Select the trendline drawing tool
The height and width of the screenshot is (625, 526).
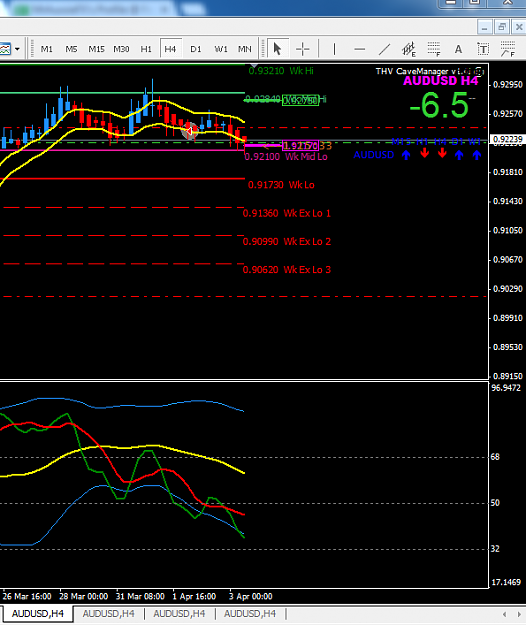coord(385,49)
